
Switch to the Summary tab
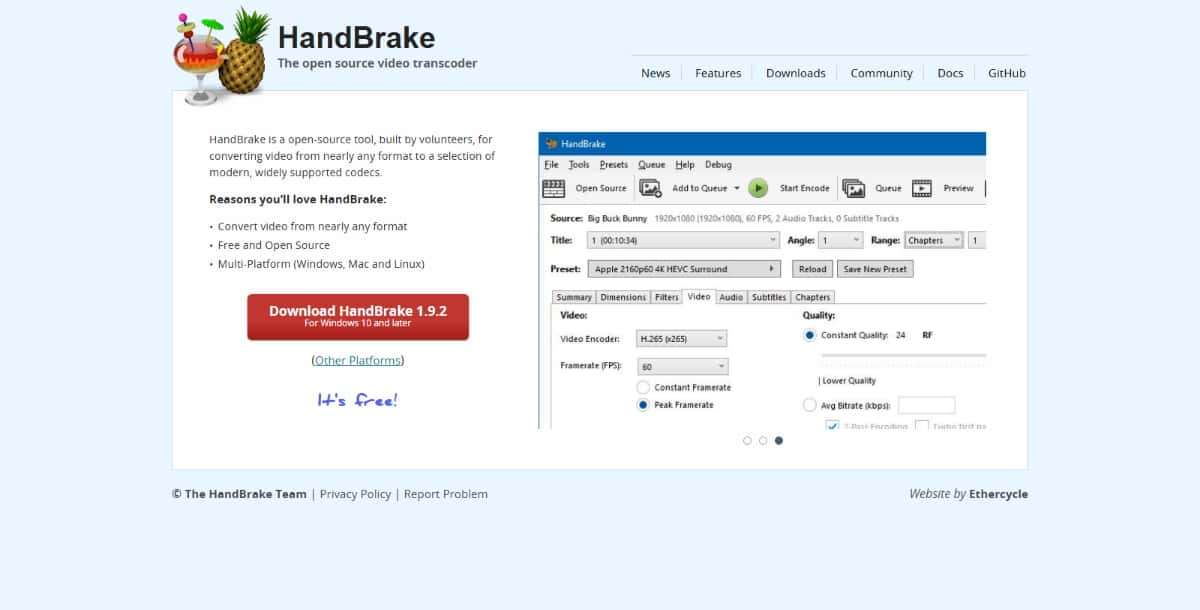tap(574, 297)
